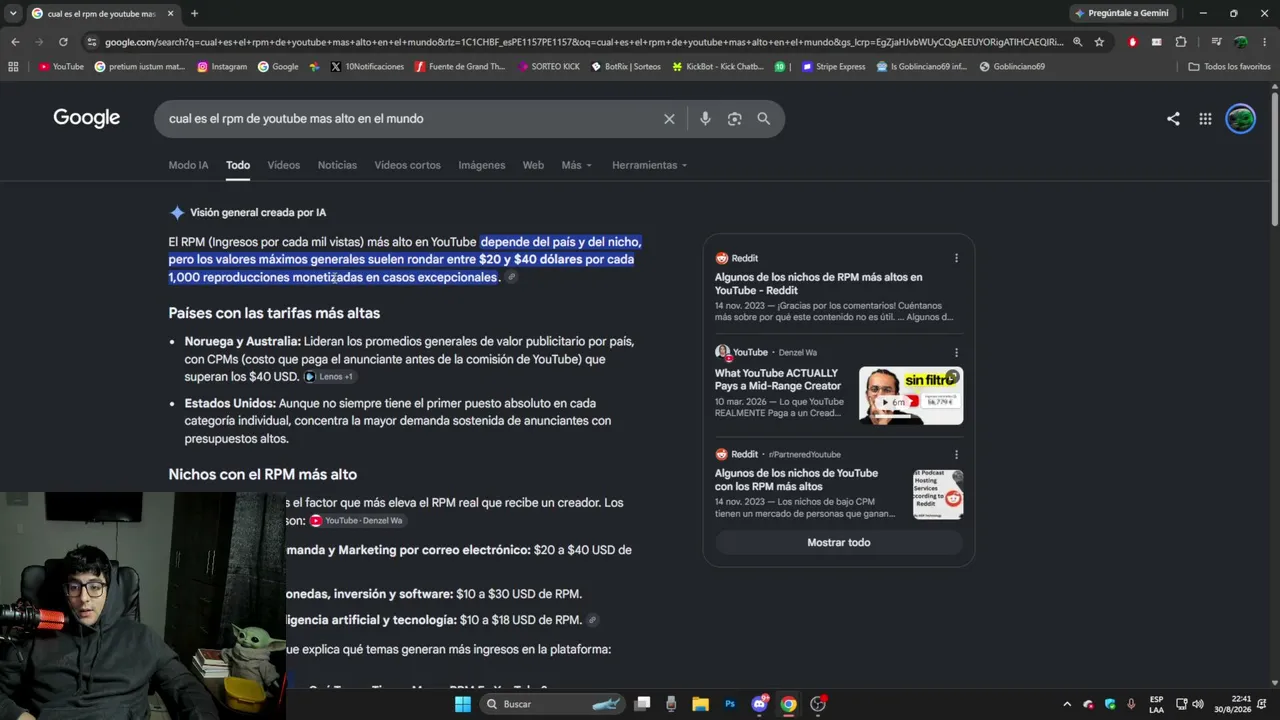The width and height of the screenshot is (1280, 720).
Task: Show hidden system tray icons
Action: pos(1066,704)
